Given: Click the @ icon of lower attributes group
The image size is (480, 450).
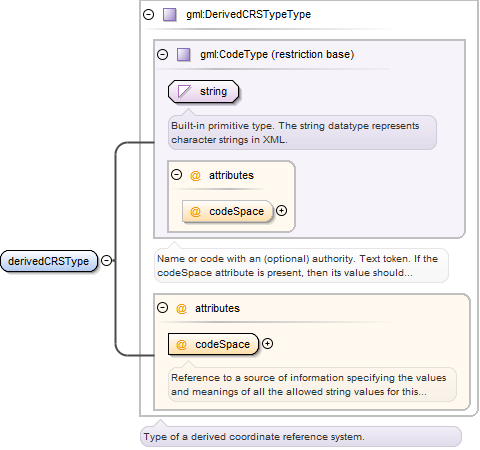Looking at the screenshot, I should click(181, 308).
